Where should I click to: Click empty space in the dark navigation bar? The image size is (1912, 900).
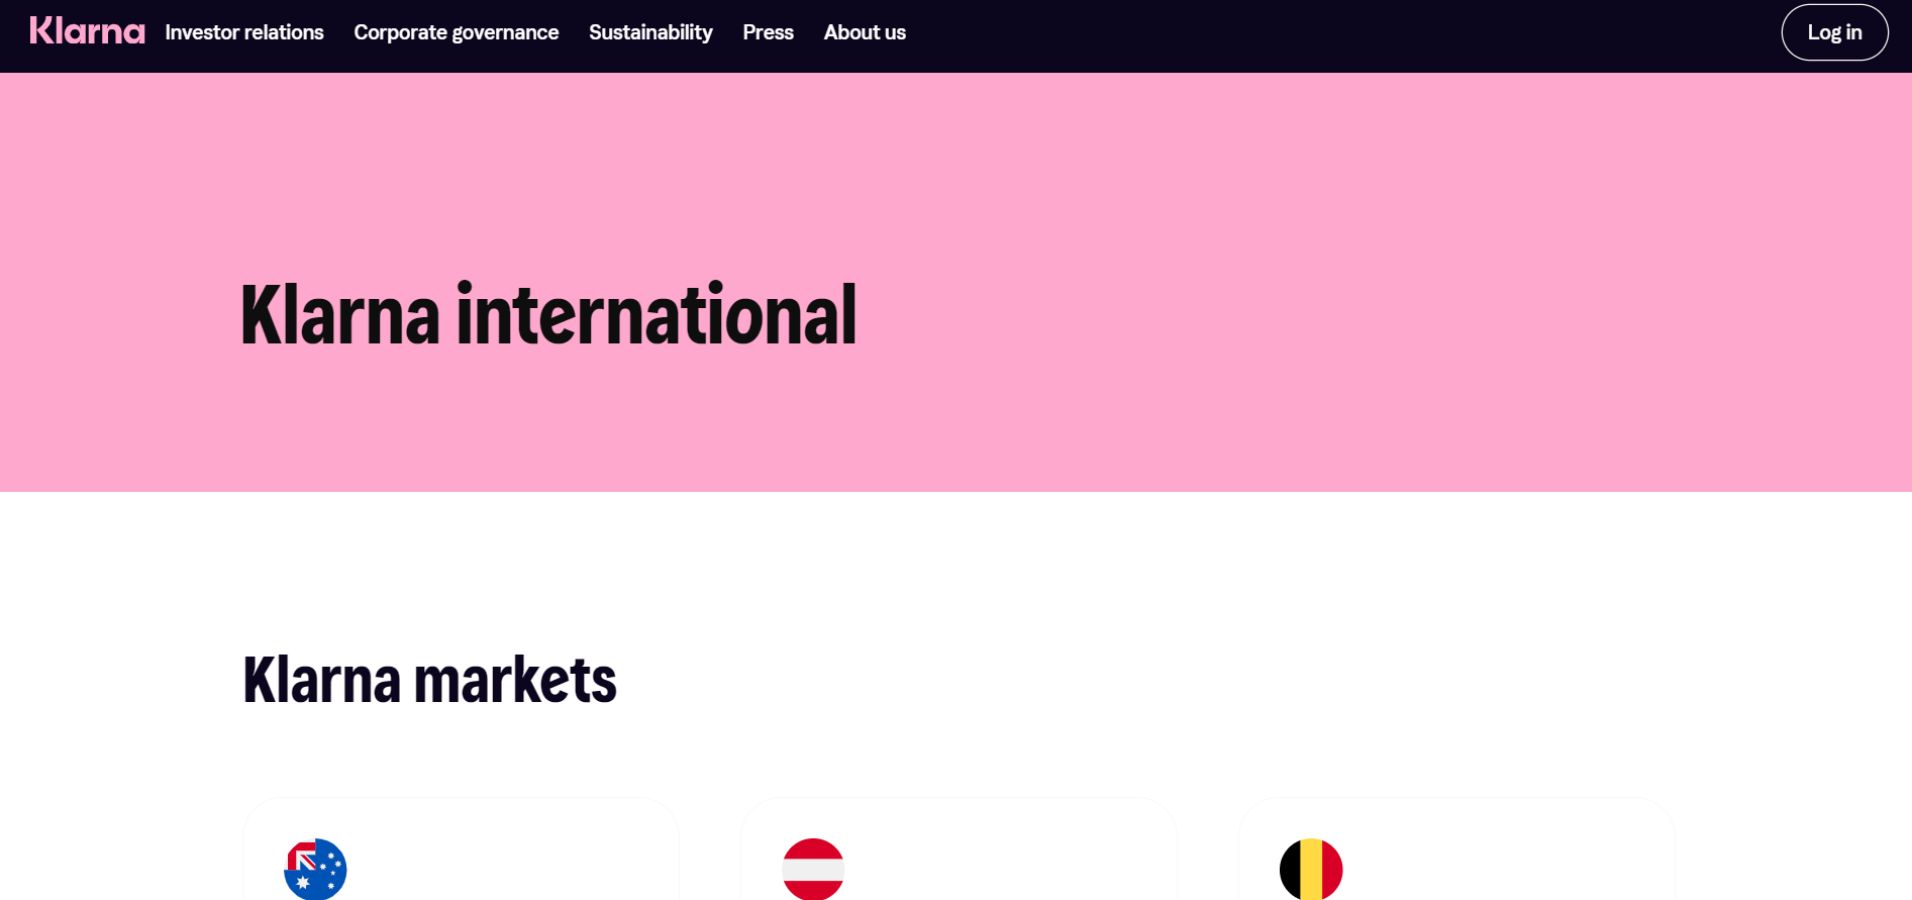pyautogui.click(x=1340, y=35)
